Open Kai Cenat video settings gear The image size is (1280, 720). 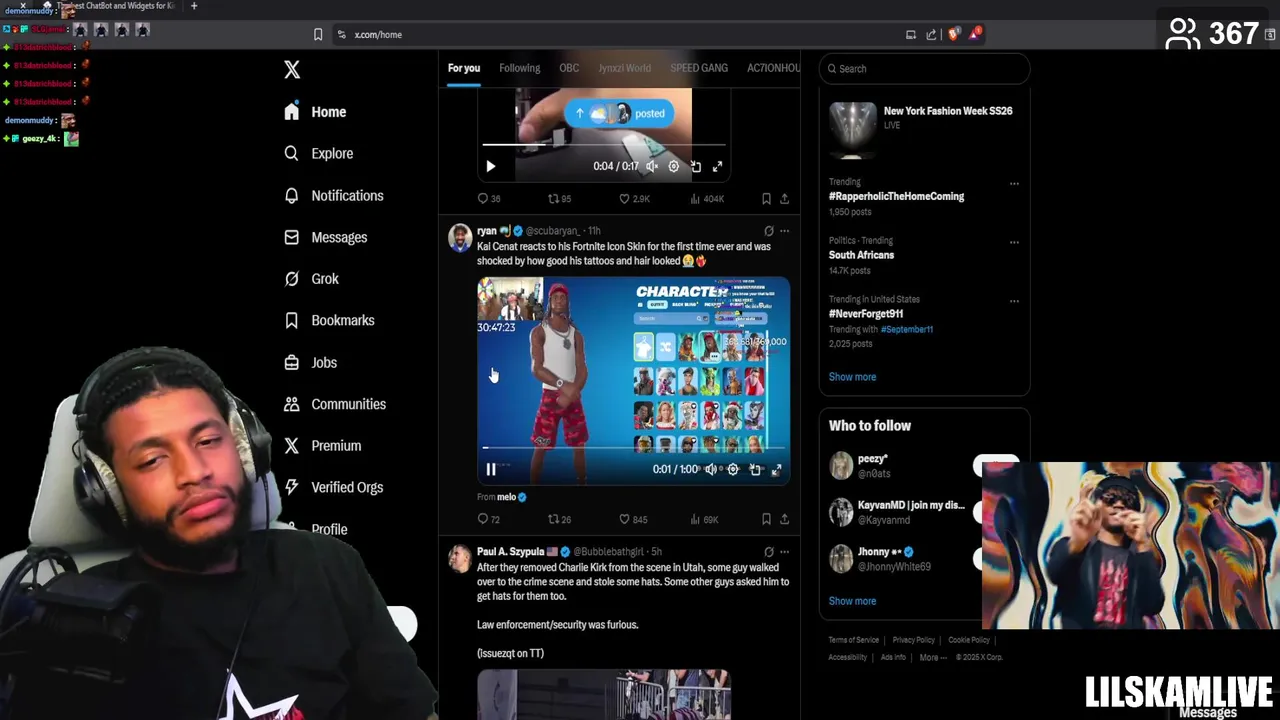click(x=733, y=469)
